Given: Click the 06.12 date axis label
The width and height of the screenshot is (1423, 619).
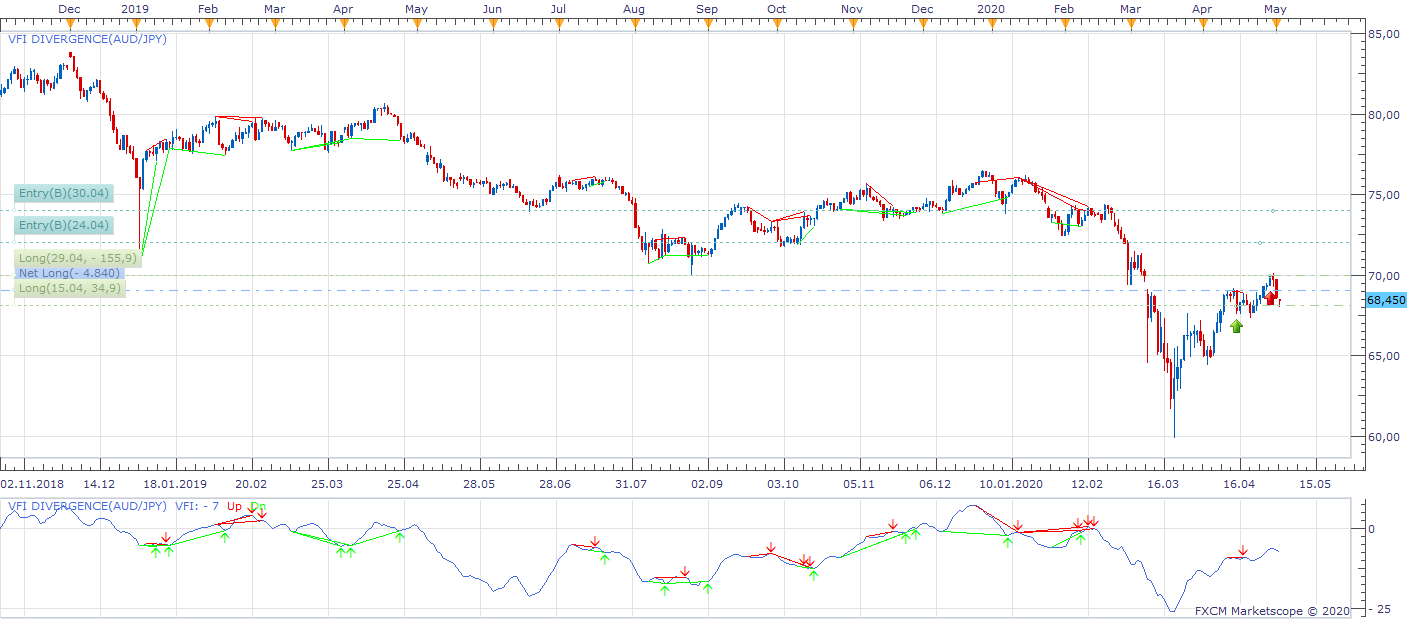Looking at the screenshot, I should [935, 484].
